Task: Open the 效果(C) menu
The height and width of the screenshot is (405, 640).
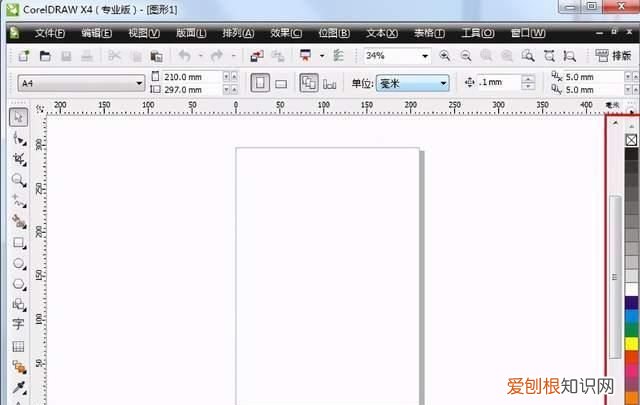Action: point(286,32)
